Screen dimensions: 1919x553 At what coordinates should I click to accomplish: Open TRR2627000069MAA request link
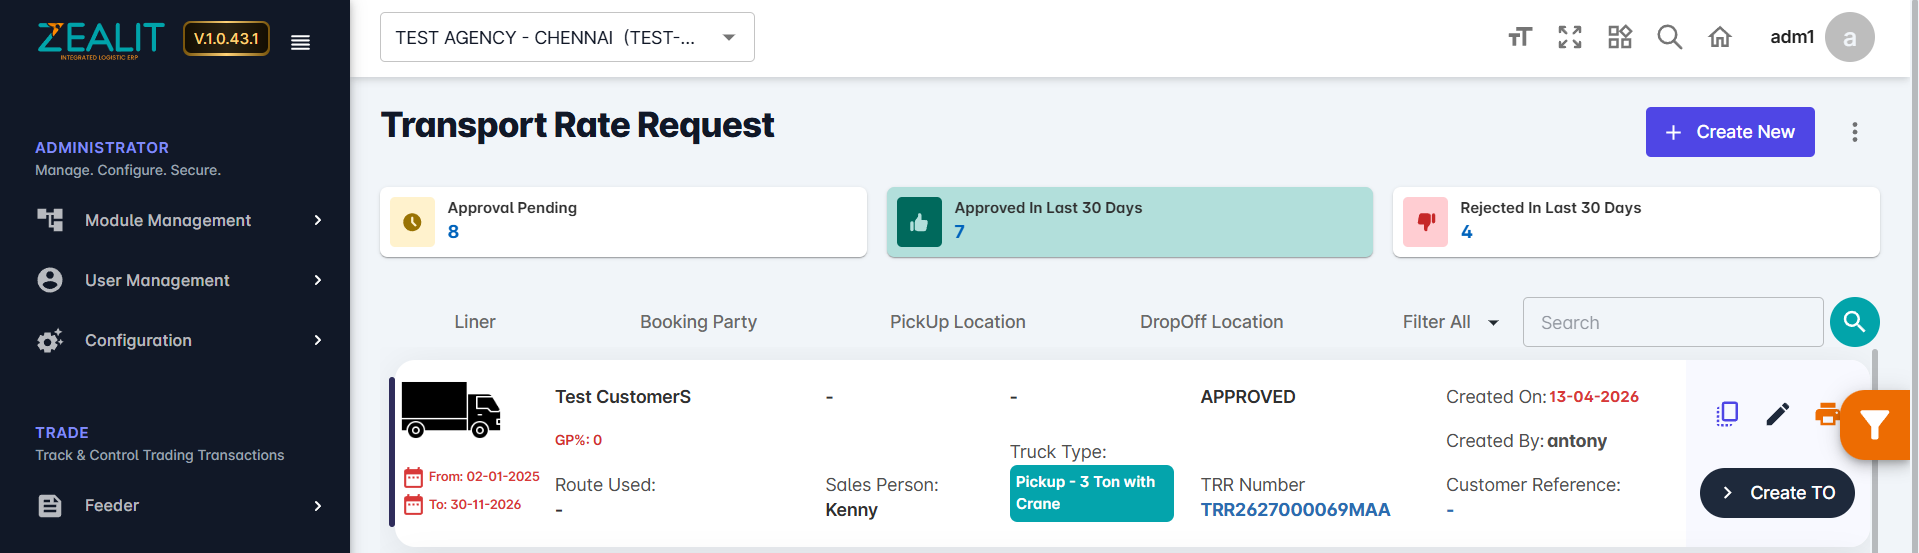pos(1295,510)
